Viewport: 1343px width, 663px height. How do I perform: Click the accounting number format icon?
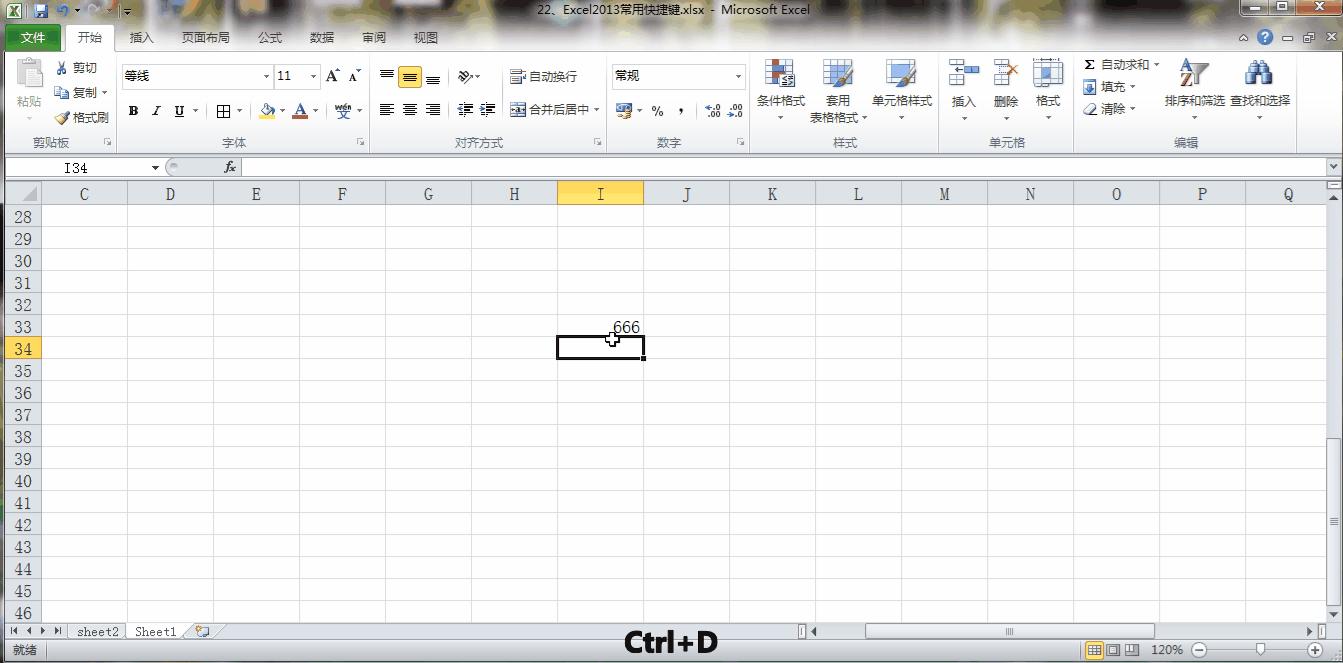click(x=624, y=111)
